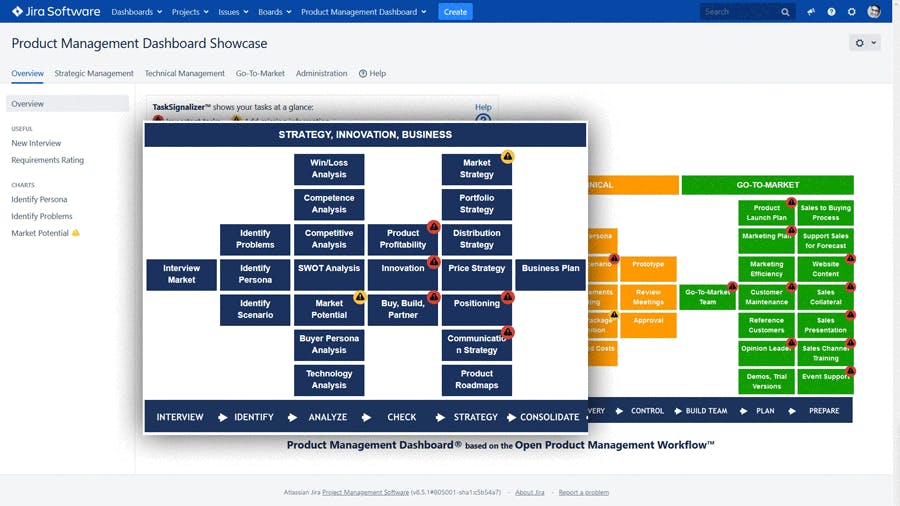Click the TaskSignalizer Help link
This screenshot has height=506, width=900.
coord(483,107)
